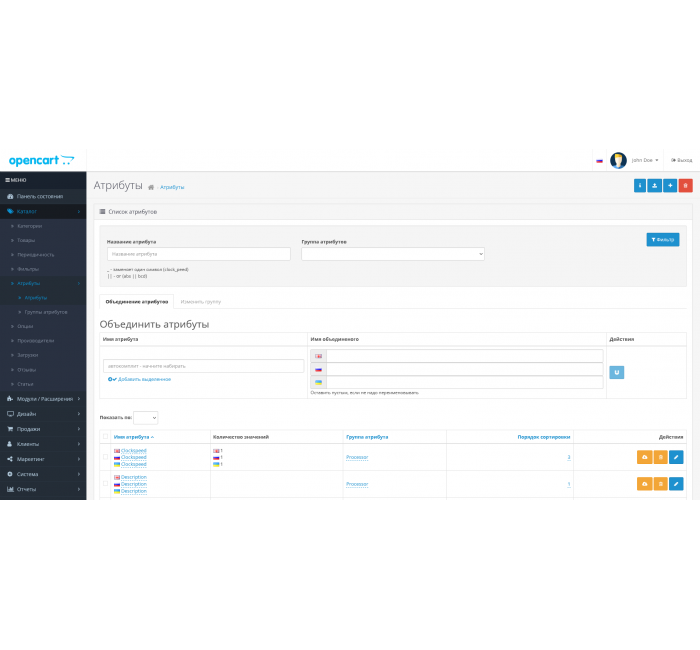
Task: Sort by Имя атрибута column
Action: [133, 437]
